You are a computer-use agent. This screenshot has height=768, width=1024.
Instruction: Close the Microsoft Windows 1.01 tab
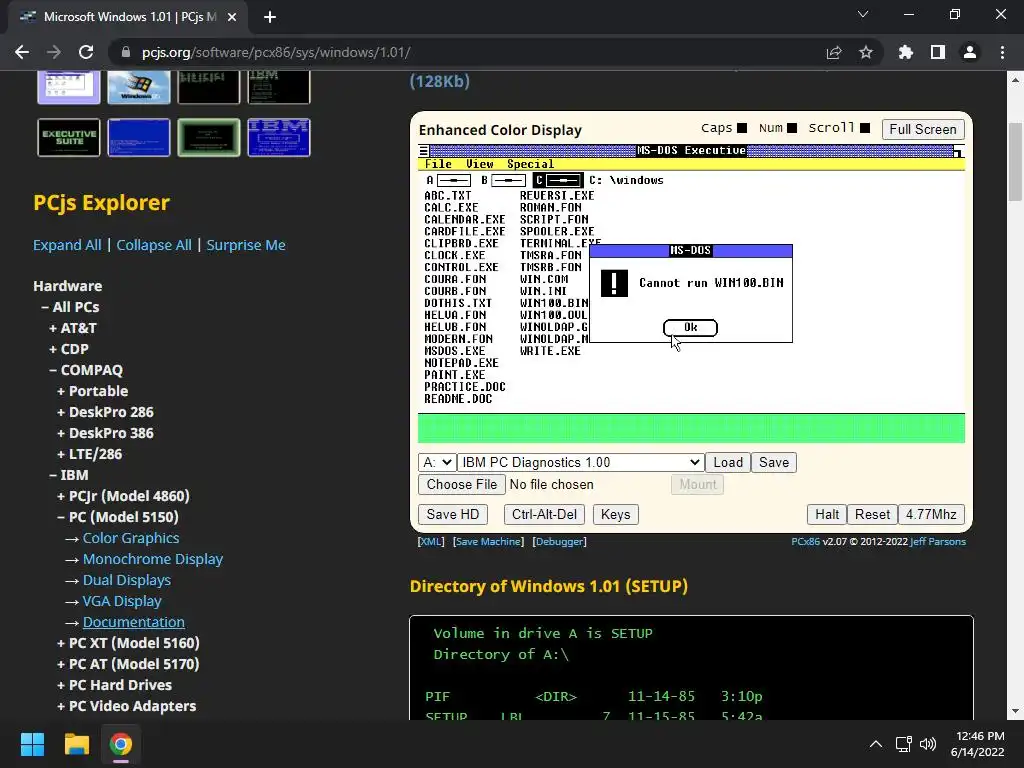tap(232, 17)
